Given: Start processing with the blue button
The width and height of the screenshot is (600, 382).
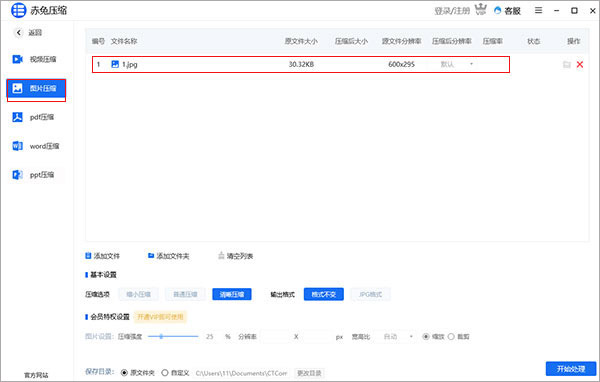Looking at the screenshot, I should click(x=571, y=369).
